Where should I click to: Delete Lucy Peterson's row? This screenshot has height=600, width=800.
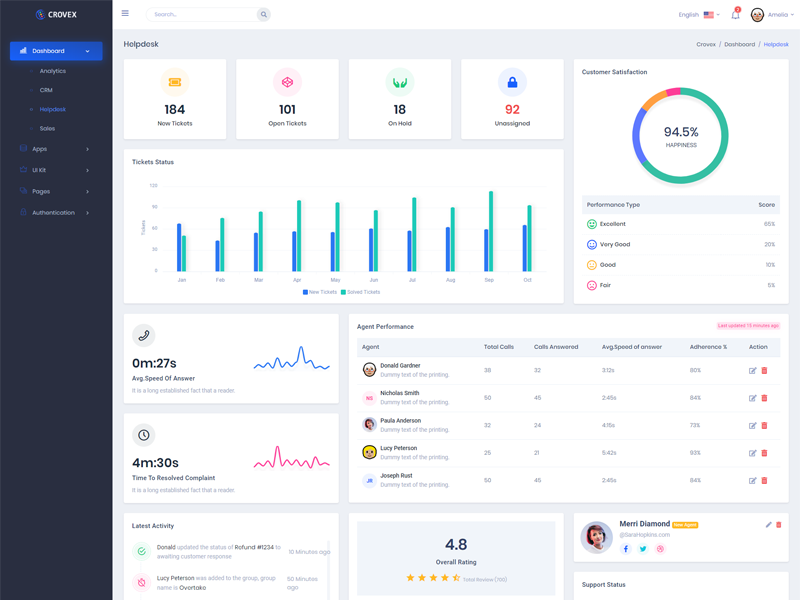coord(764,453)
